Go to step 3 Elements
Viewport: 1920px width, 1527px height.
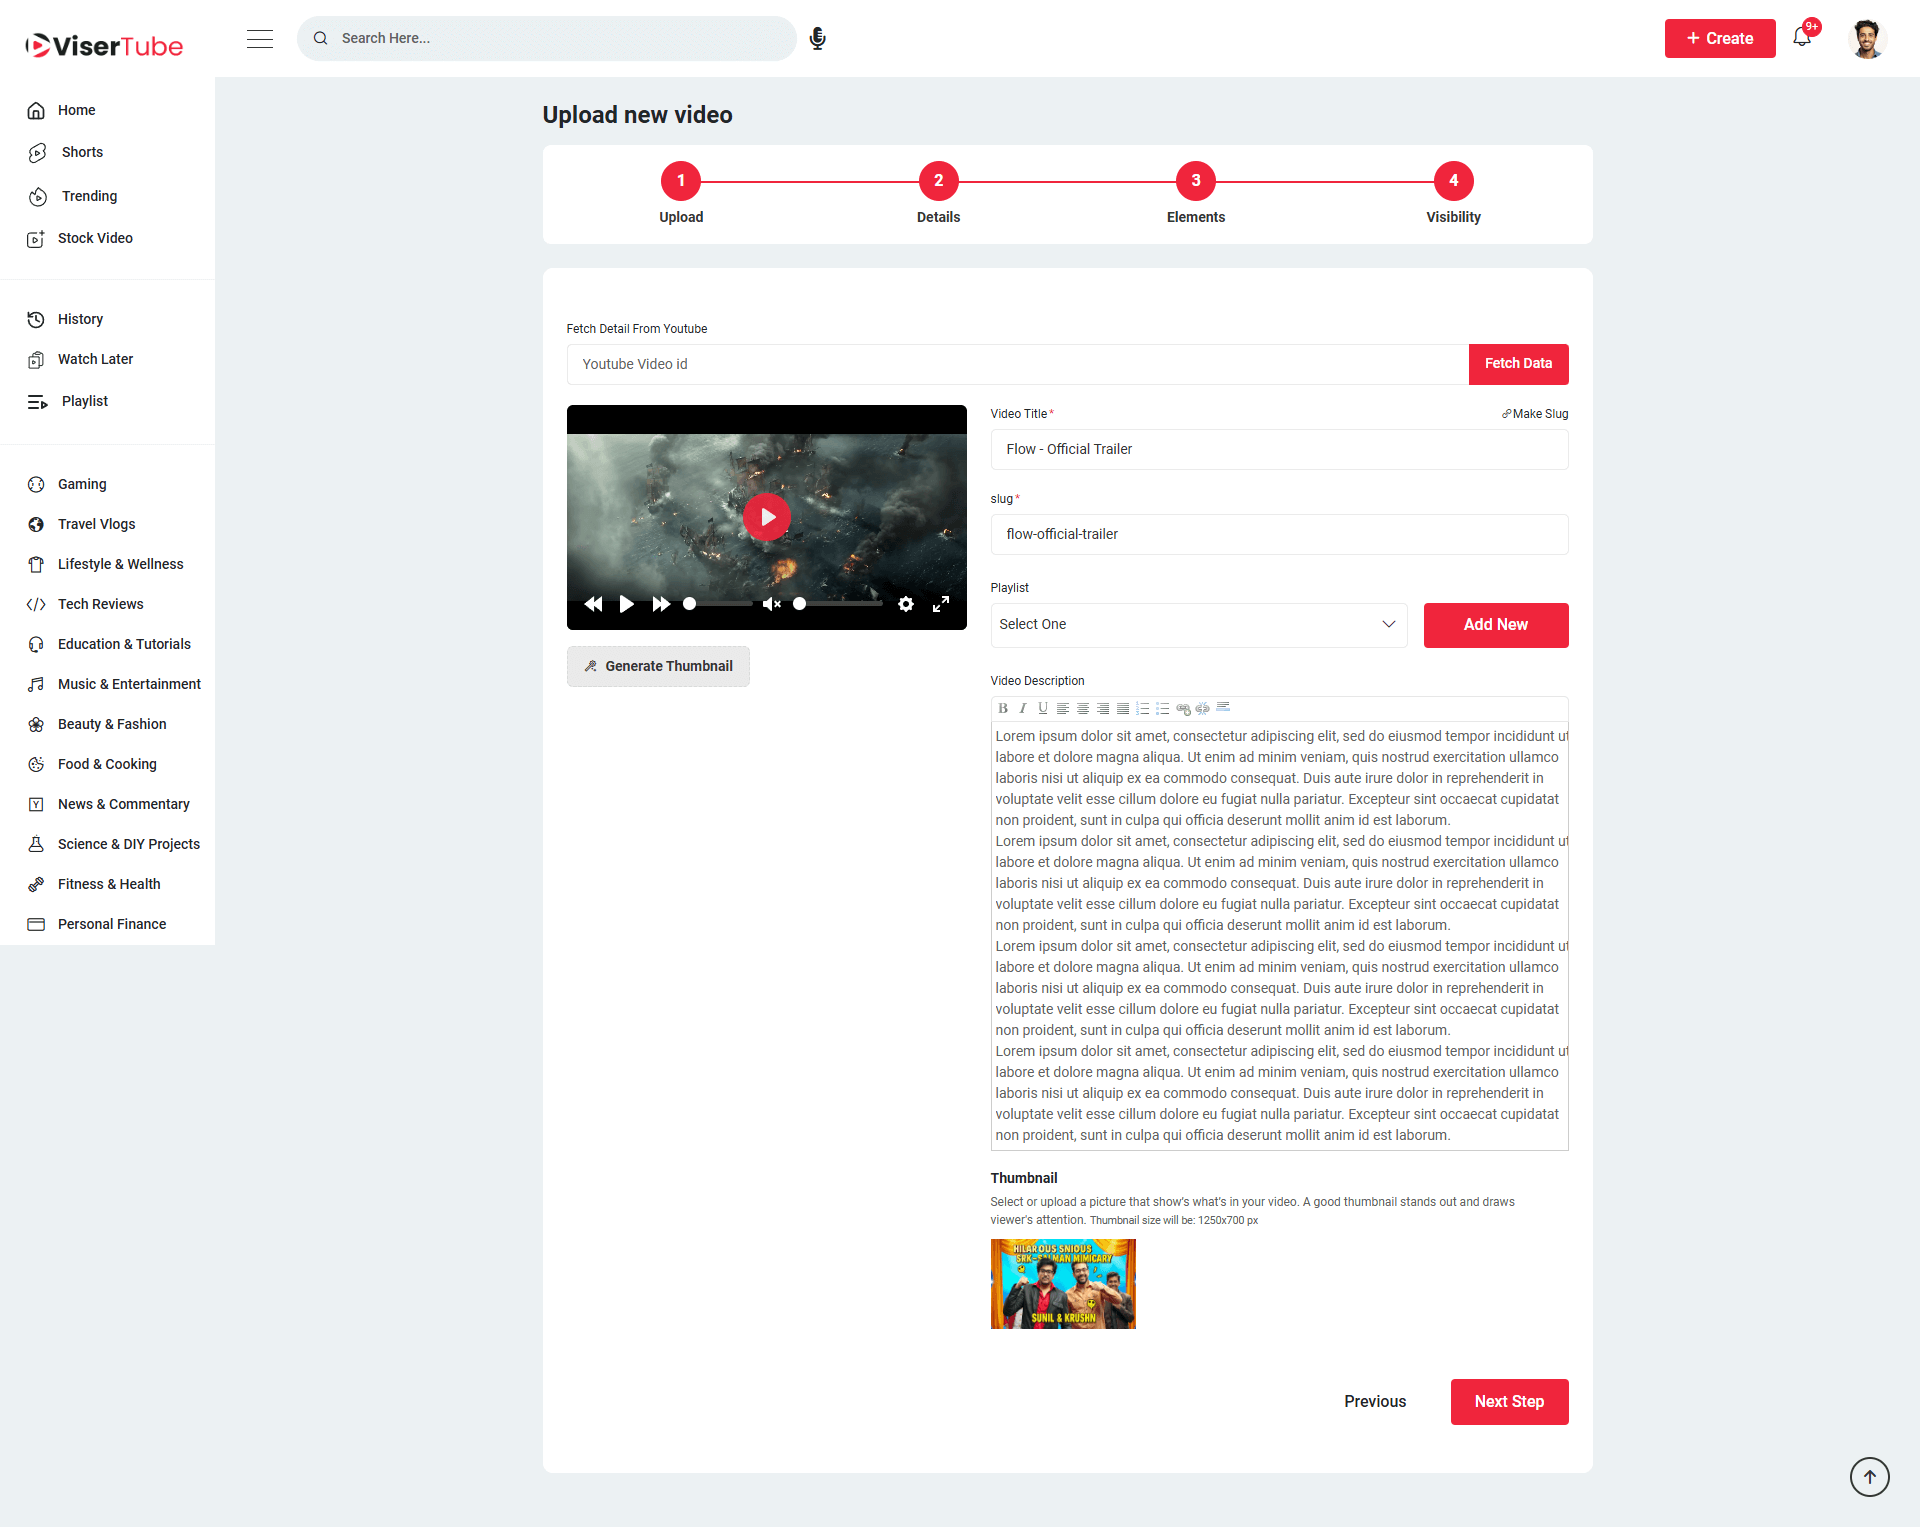pos(1196,181)
